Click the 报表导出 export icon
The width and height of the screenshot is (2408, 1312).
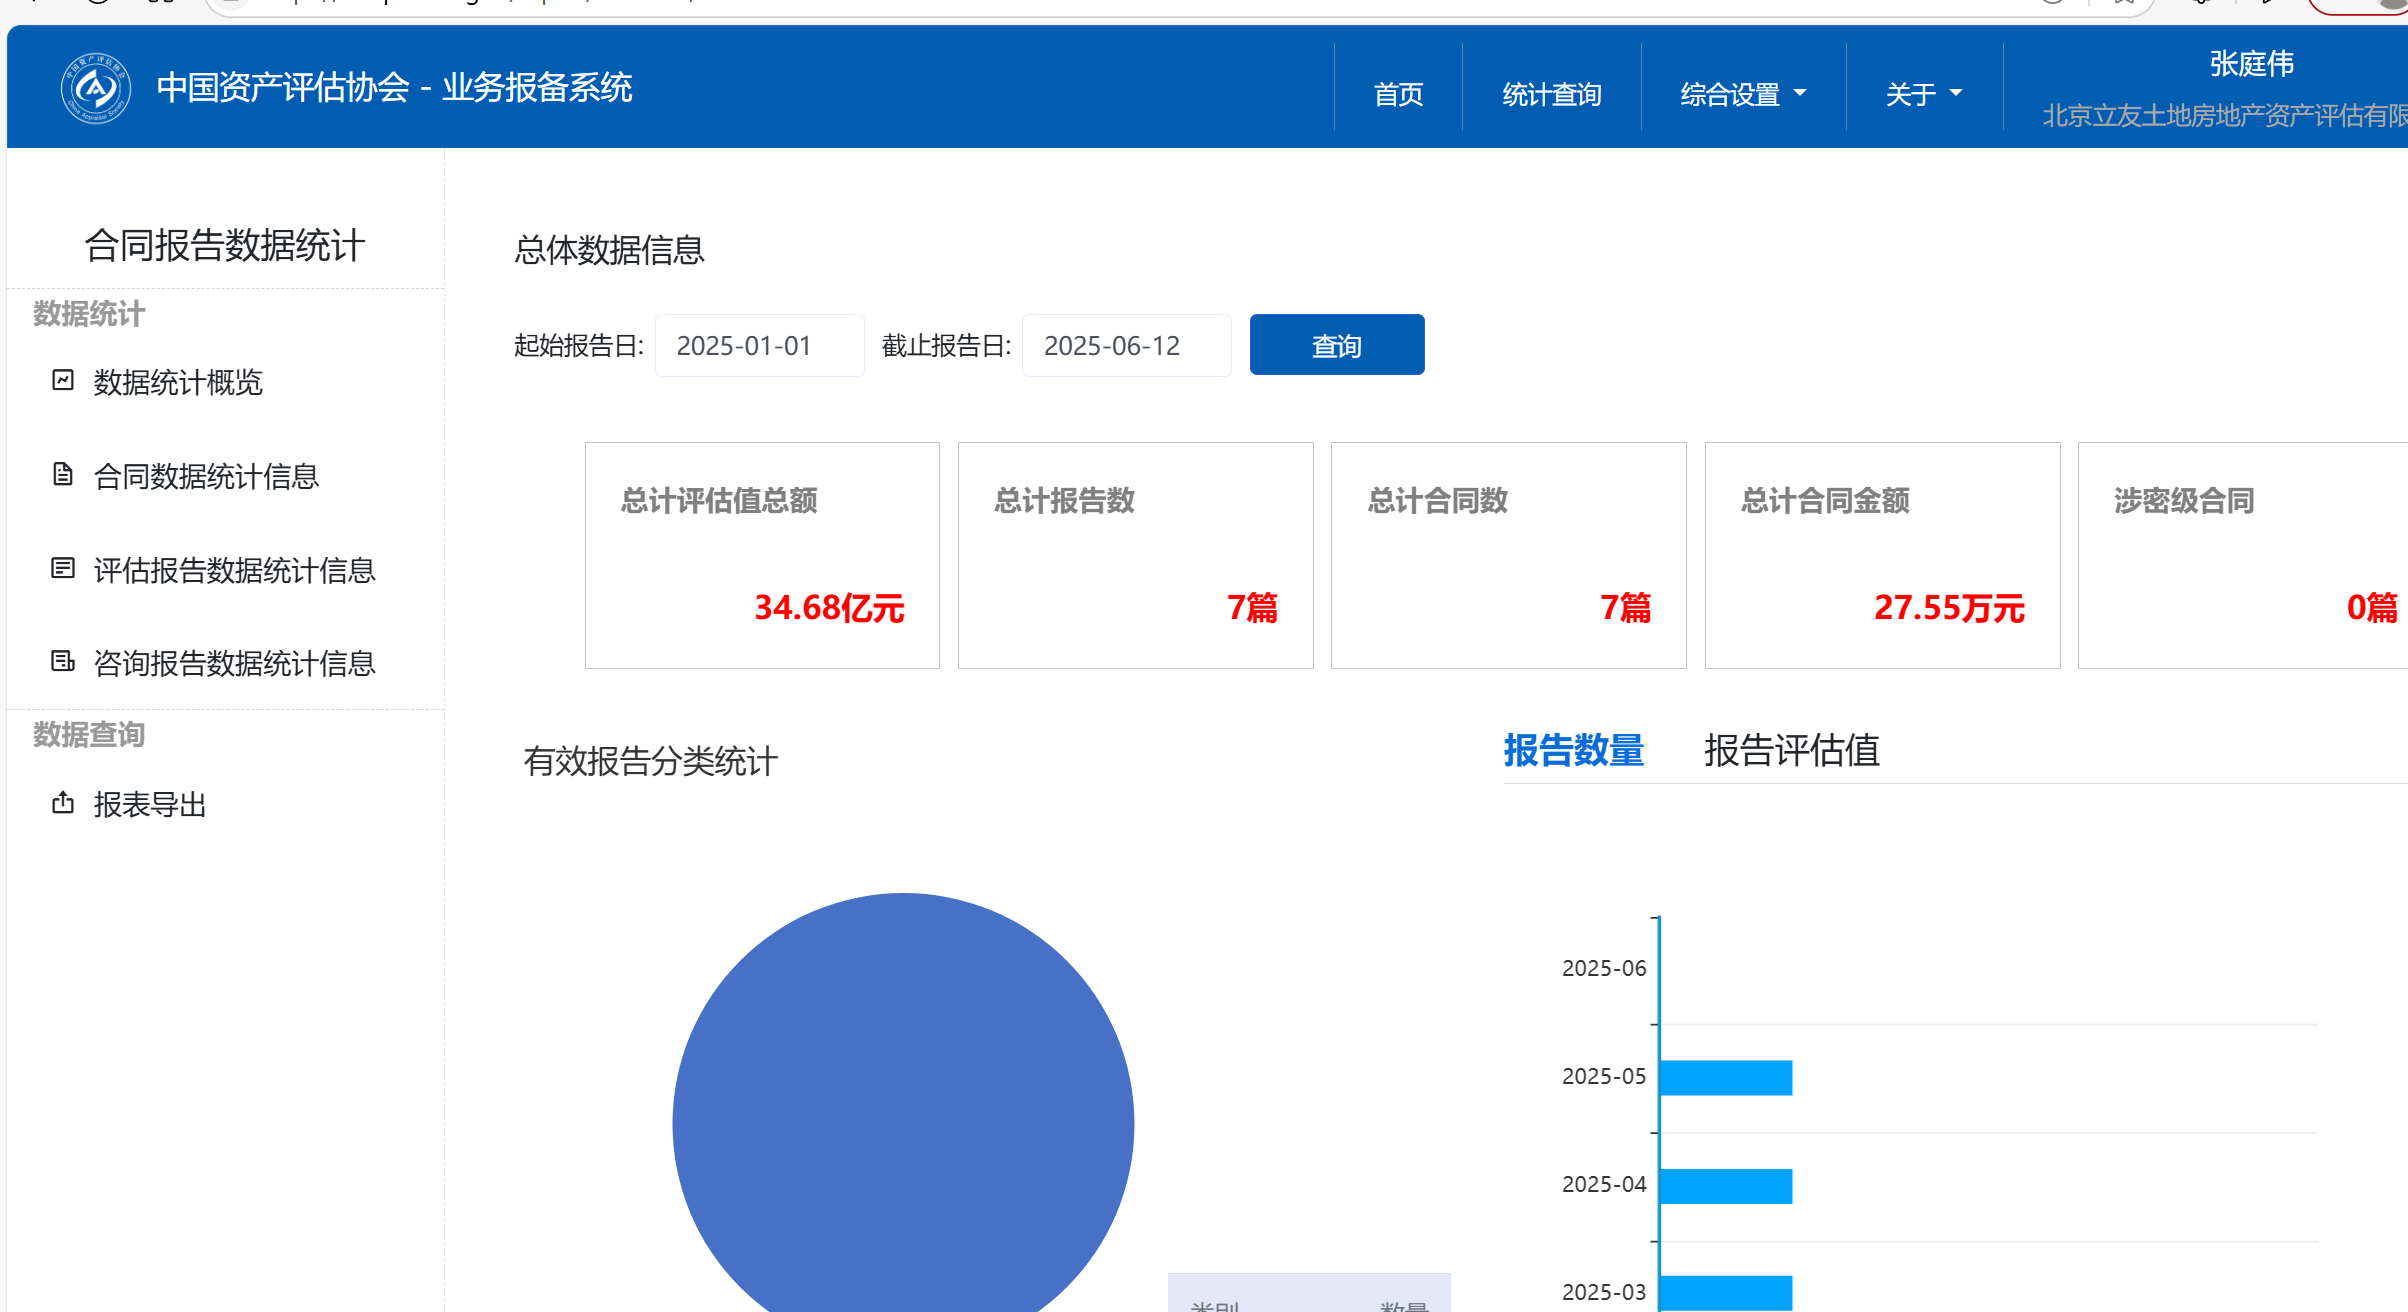coord(63,803)
